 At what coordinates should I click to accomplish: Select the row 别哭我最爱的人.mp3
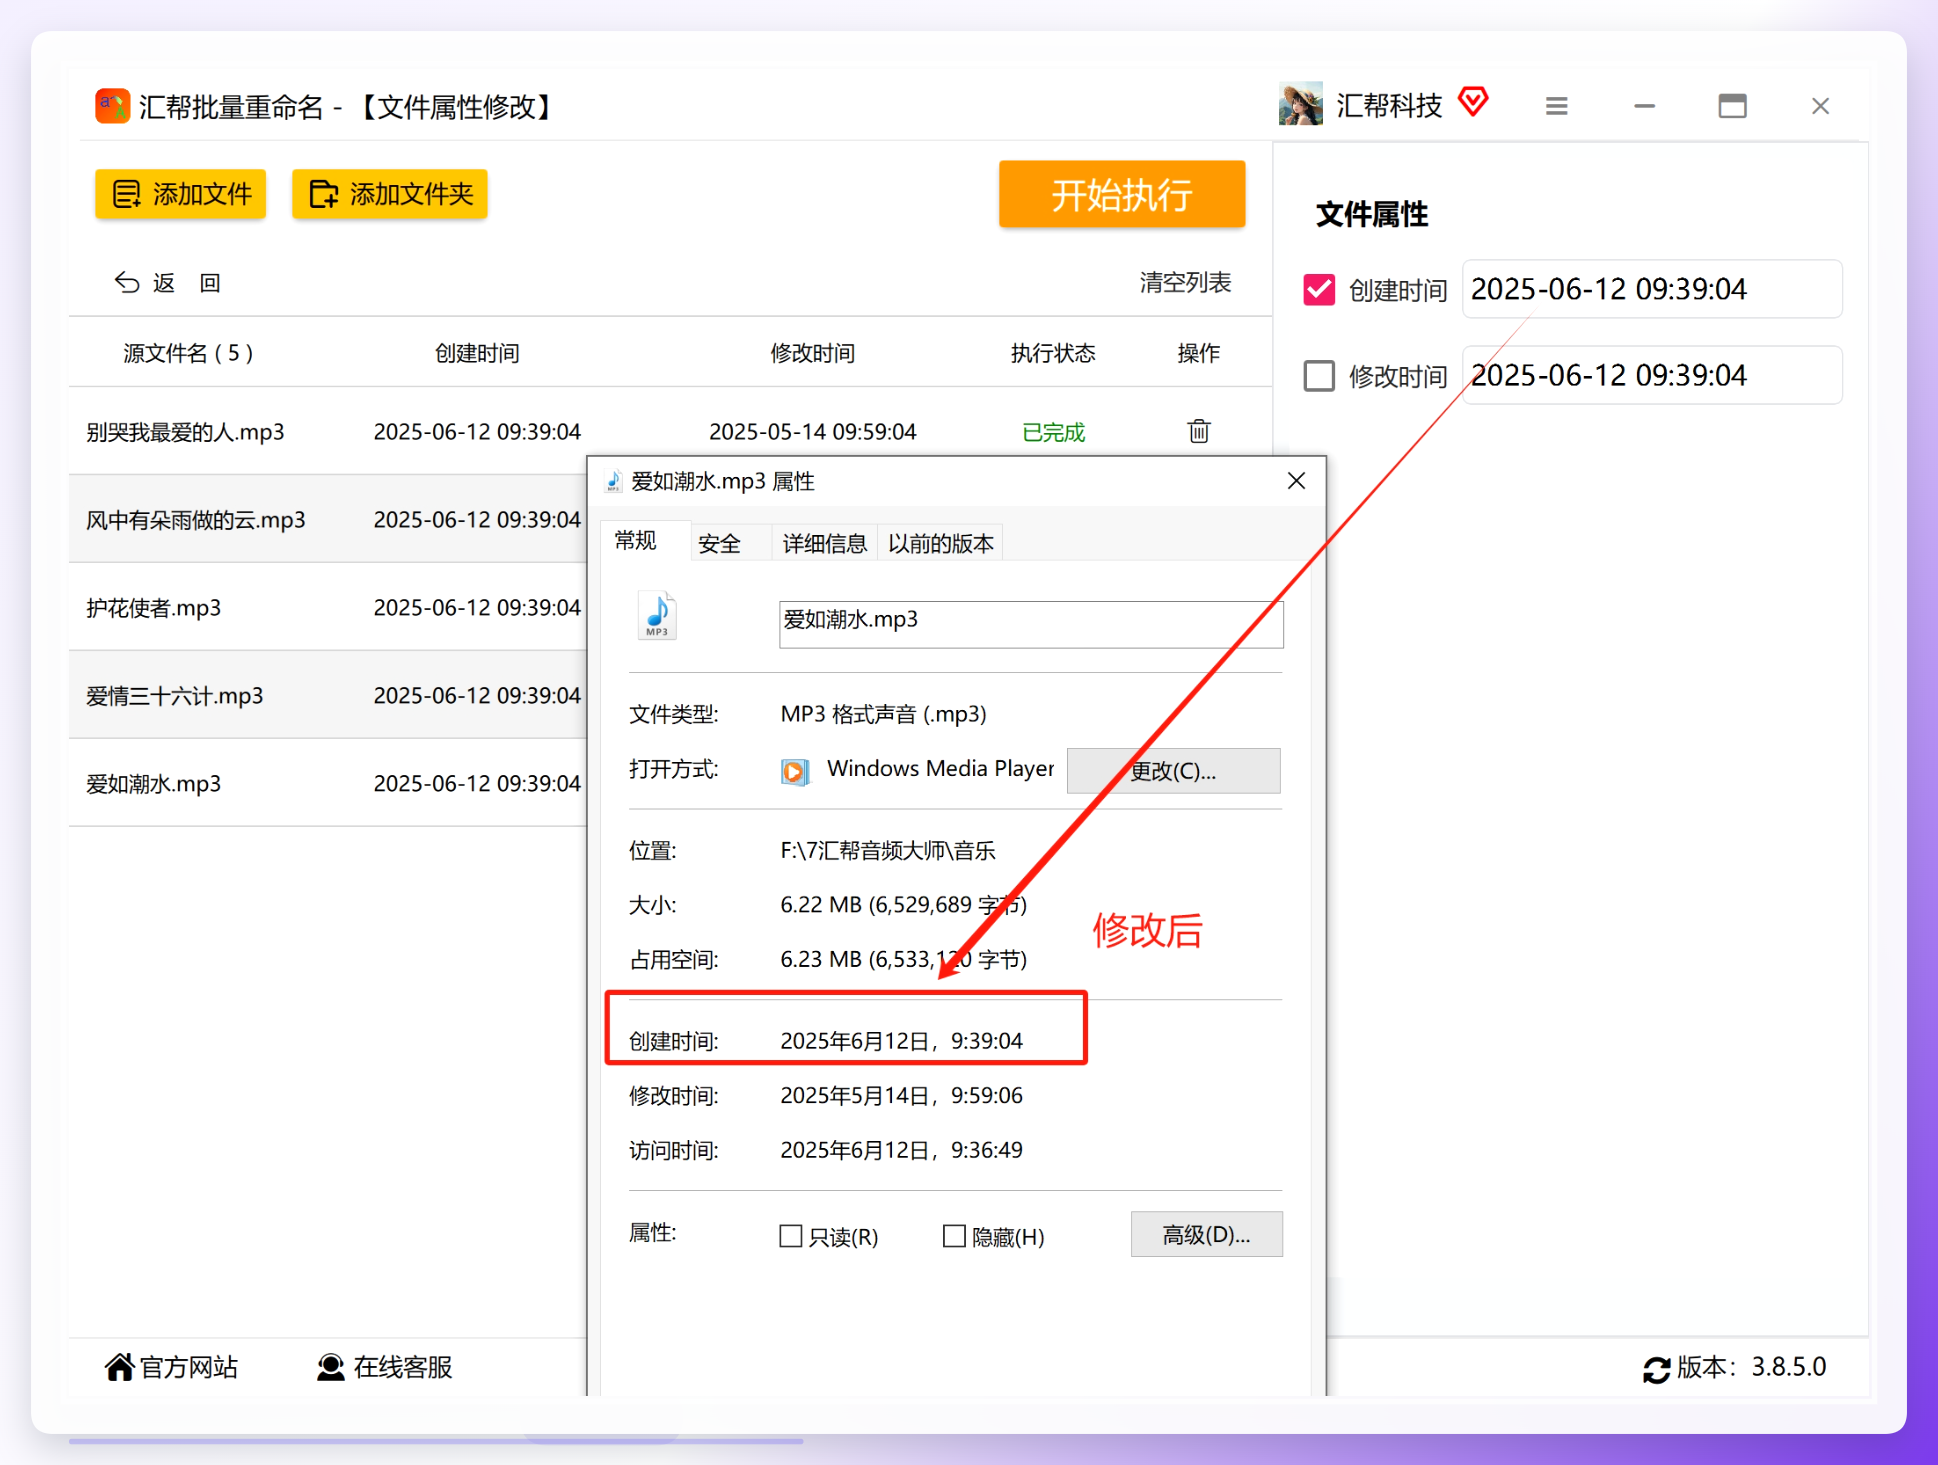pos(670,431)
